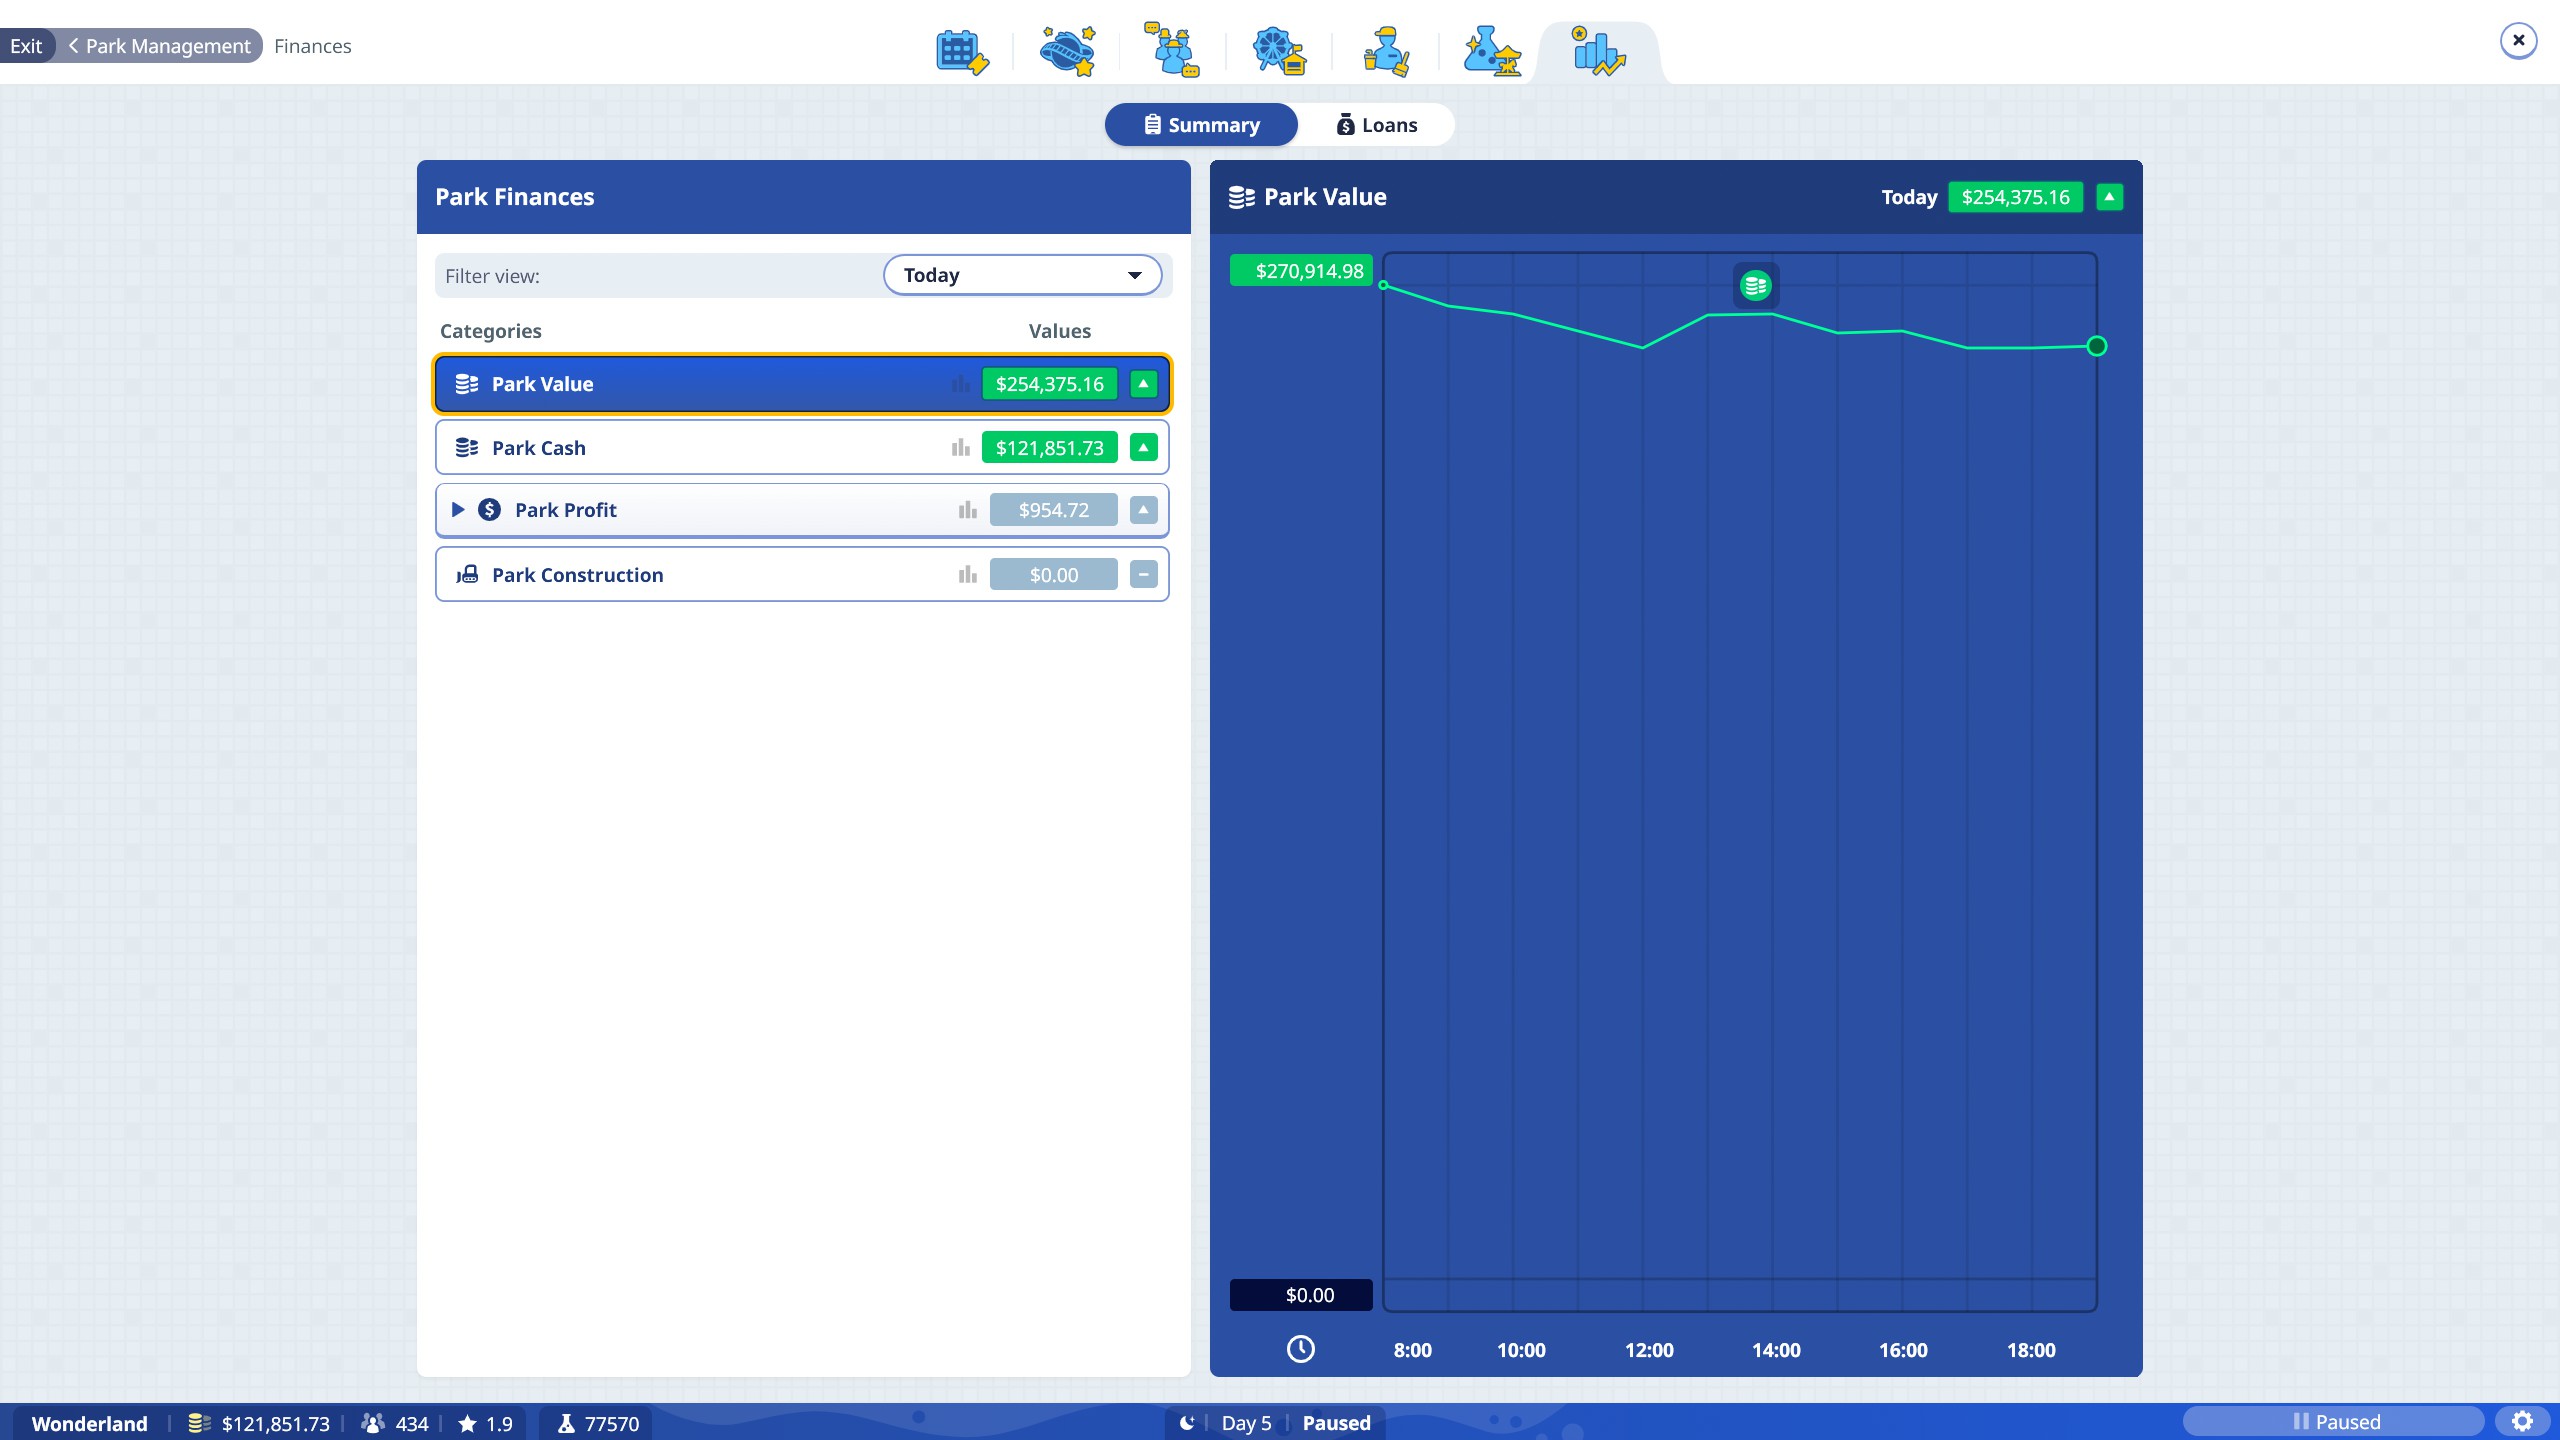The width and height of the screenshot is (2560, 1440).
Task: Click the graph icon in Park Cash row
Action: 961,447
